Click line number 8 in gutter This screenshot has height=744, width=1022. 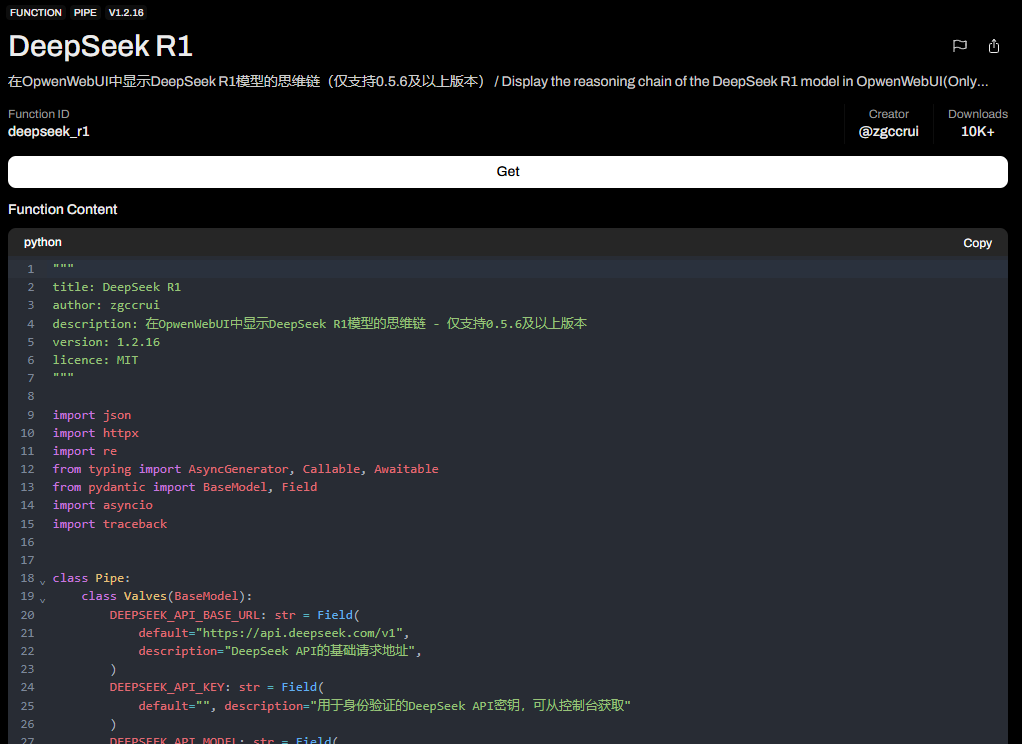pyautogui.click(x=31, y=396)
